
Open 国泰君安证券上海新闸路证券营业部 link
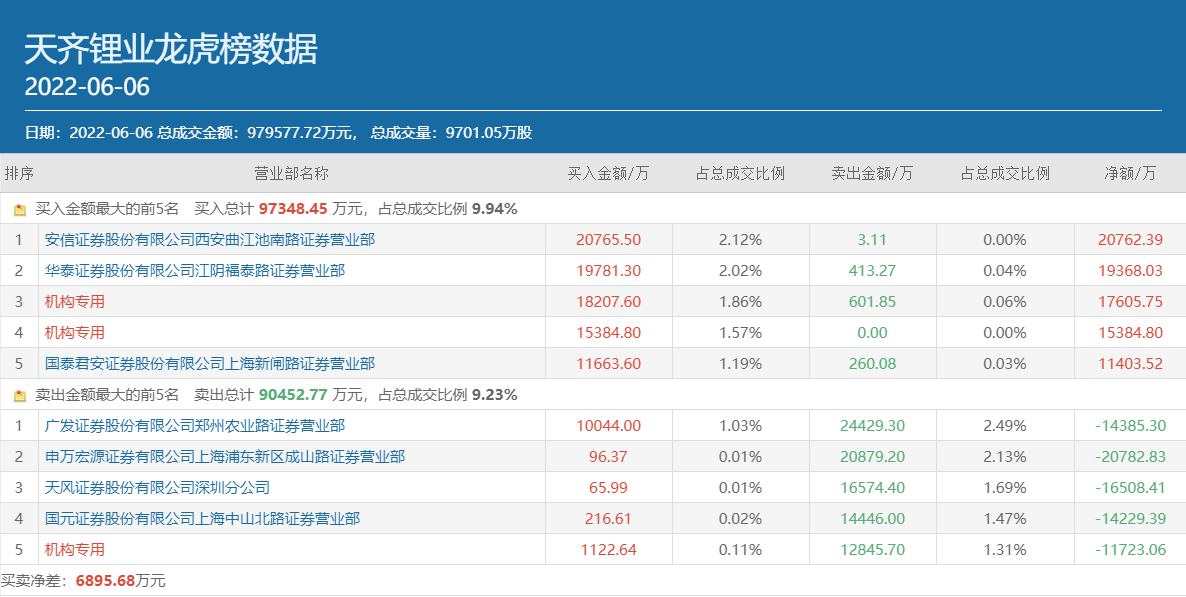coord(210,364)
